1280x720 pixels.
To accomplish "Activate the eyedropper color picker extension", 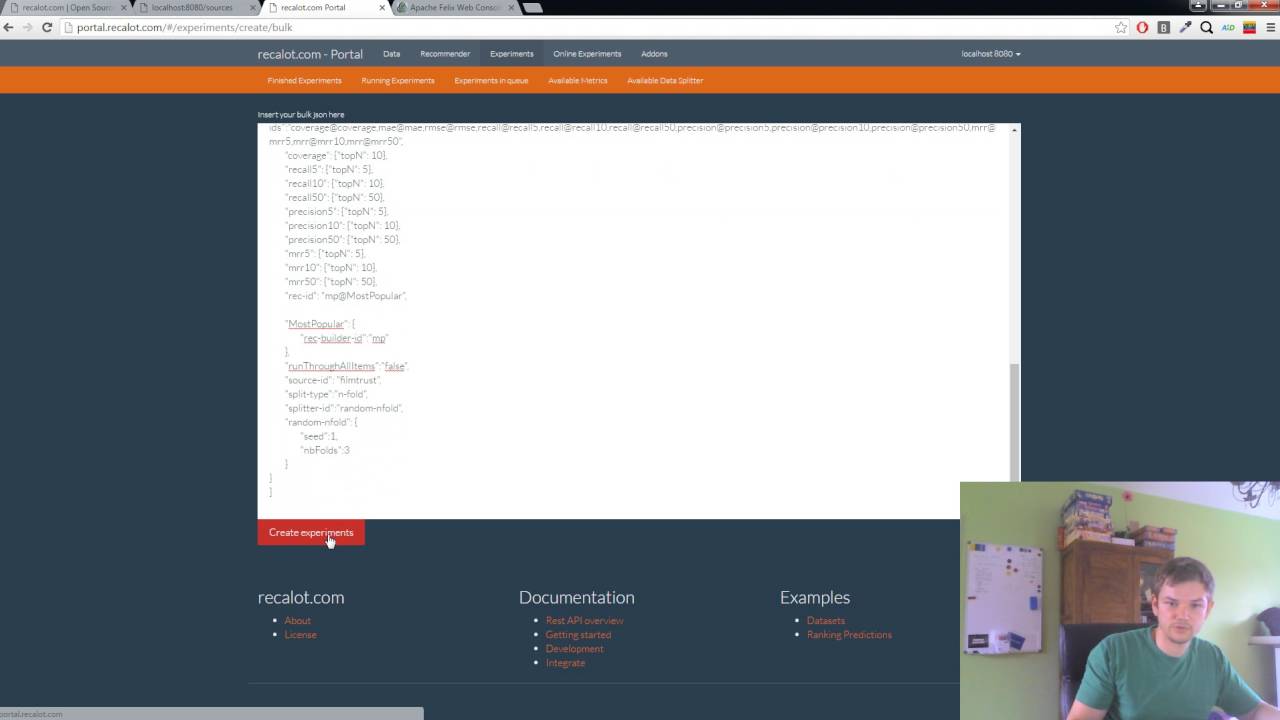I will coord(1185,27).
